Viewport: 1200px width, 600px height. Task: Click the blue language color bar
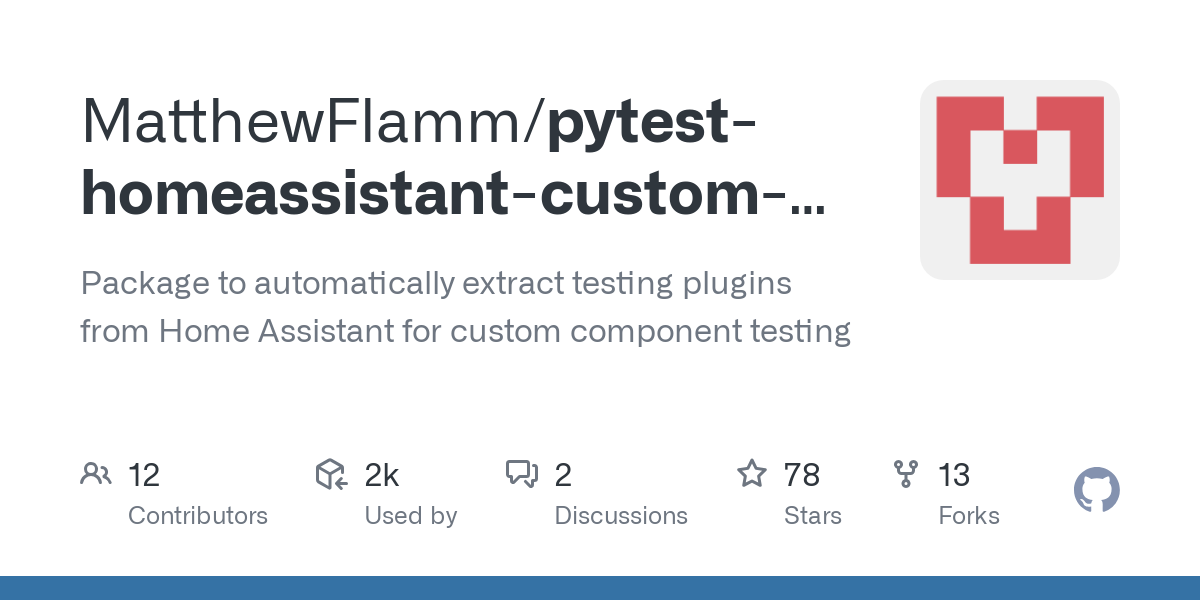coord(600,588)
